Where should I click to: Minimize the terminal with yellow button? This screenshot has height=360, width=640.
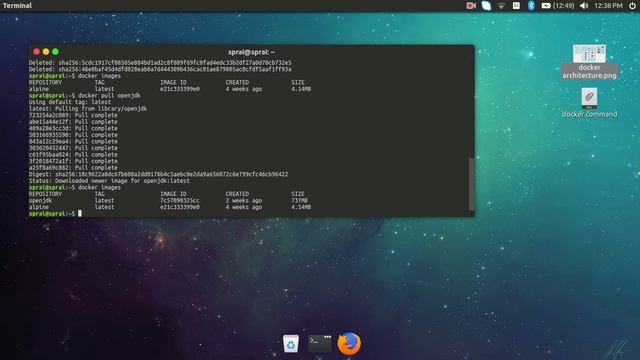[46, 52]
